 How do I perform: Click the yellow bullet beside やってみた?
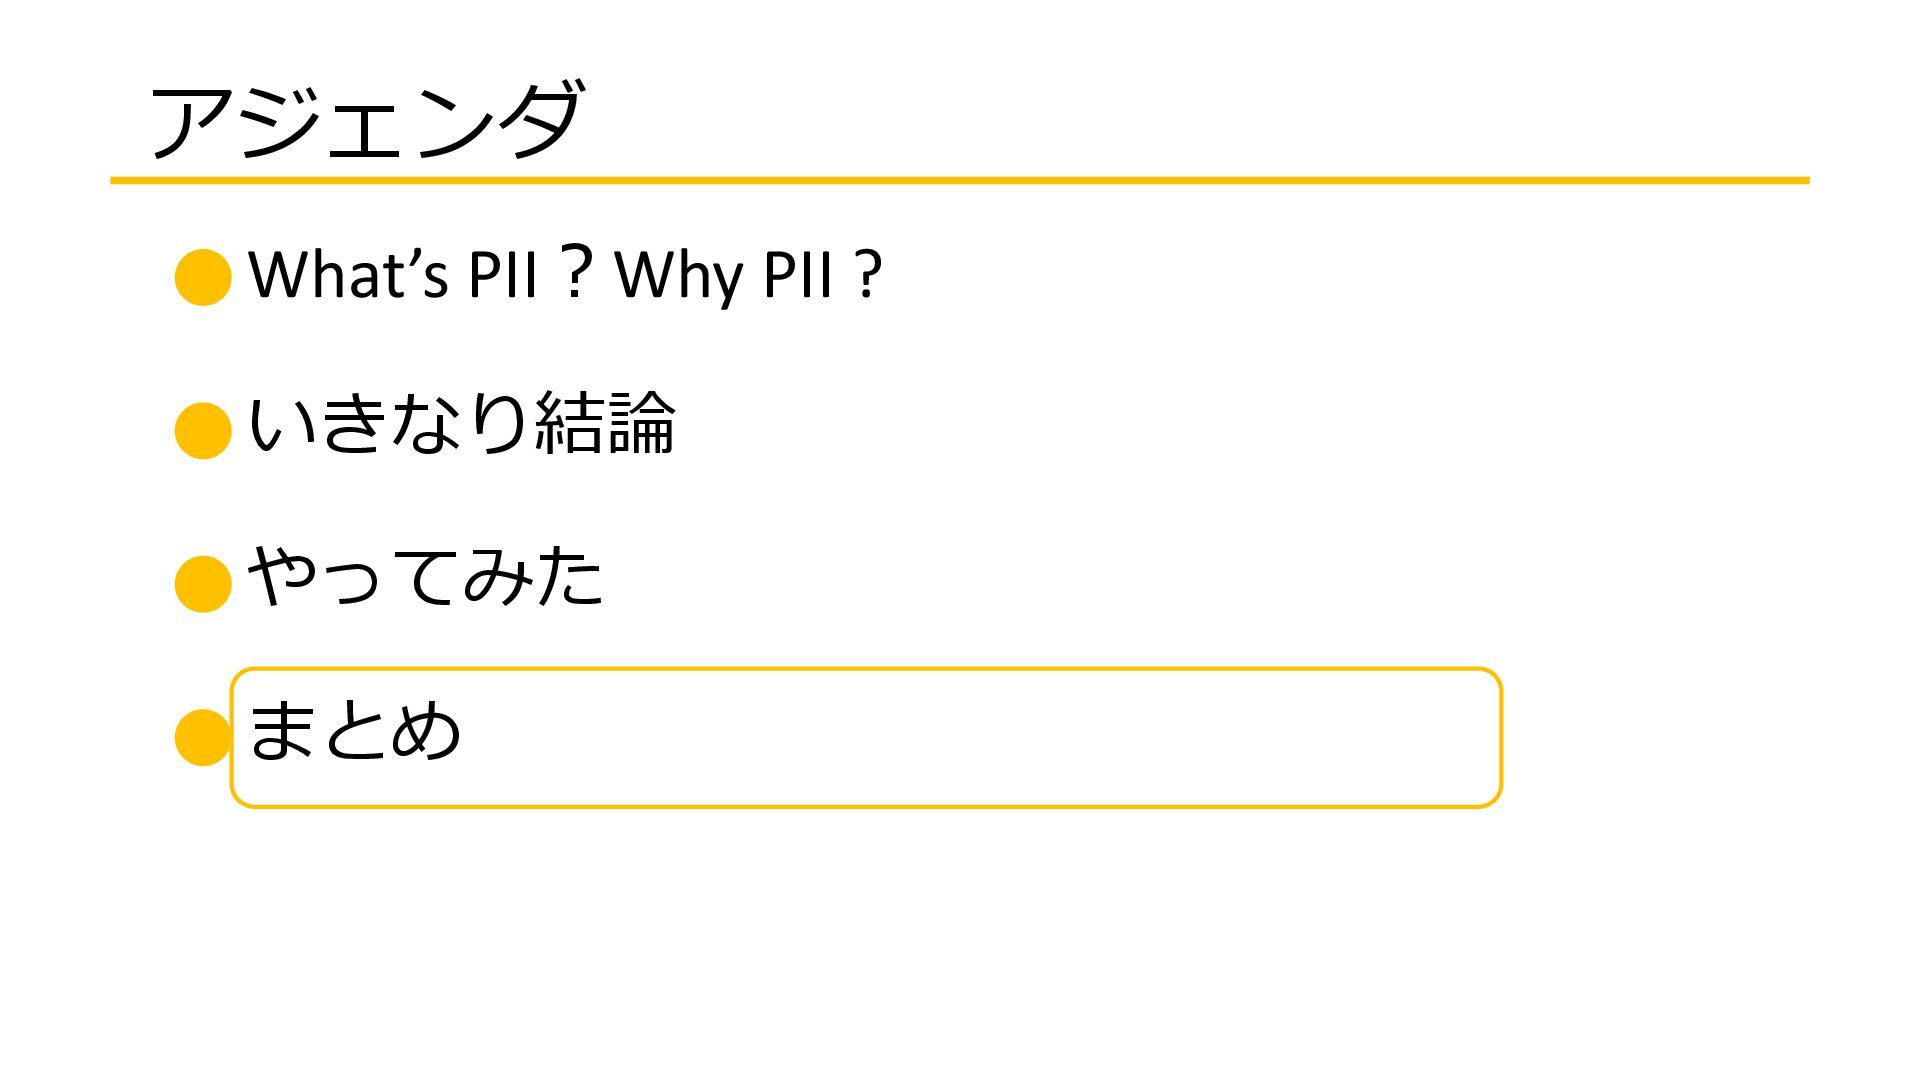203,584
